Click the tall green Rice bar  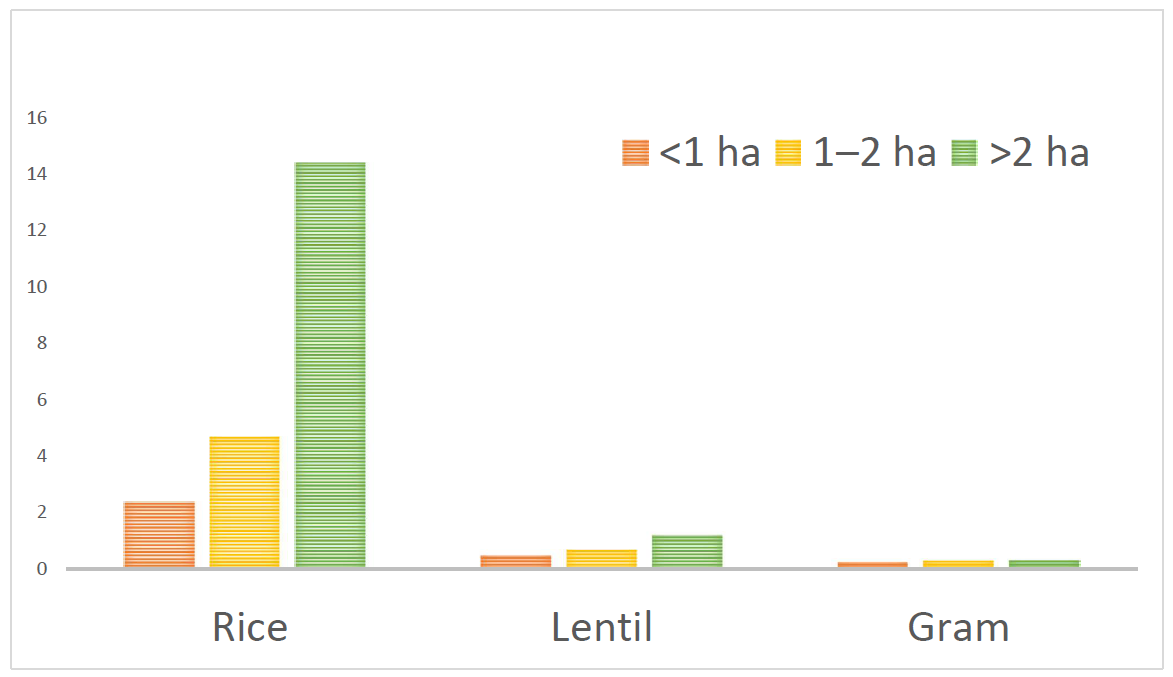pyautogui.click(x=330, y=364)
